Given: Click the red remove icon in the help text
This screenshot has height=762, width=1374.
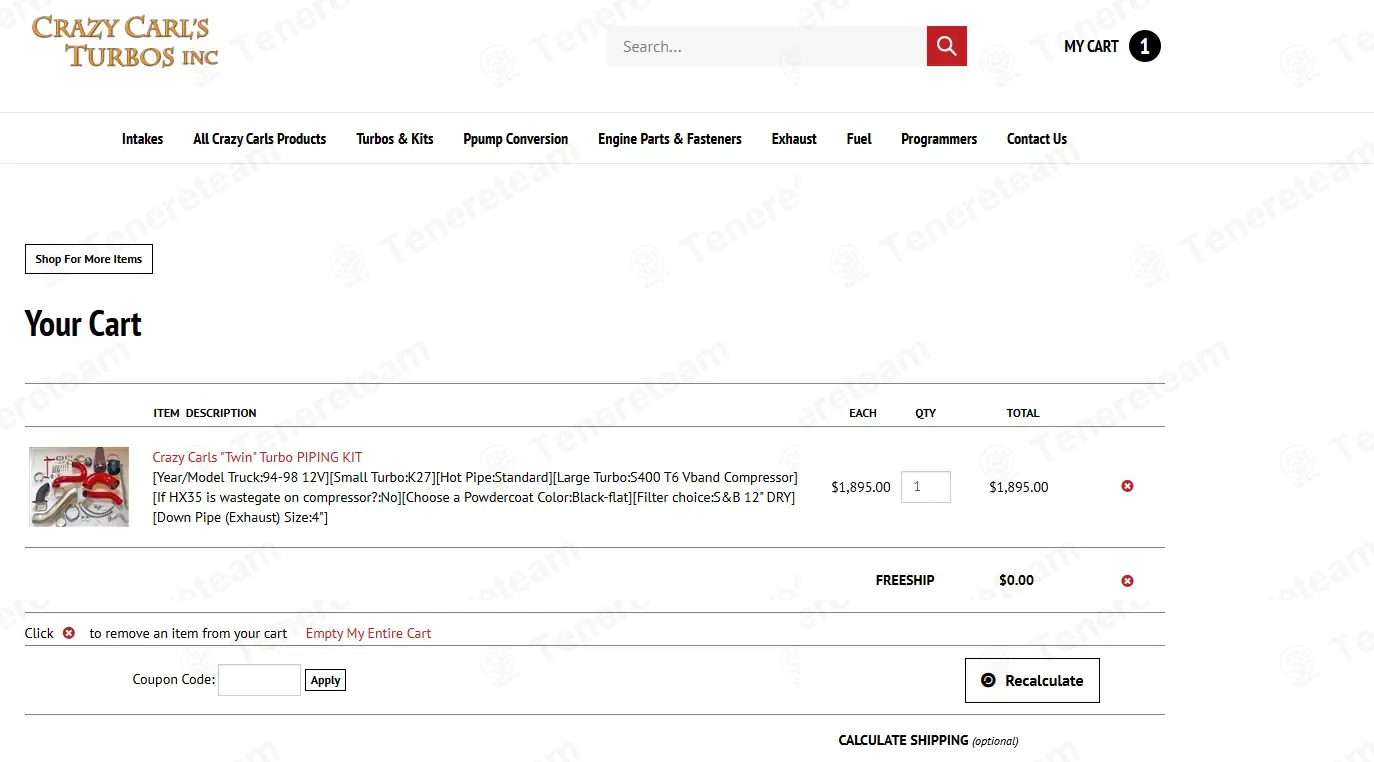Looking at the screenshot, I should point(69,633).
